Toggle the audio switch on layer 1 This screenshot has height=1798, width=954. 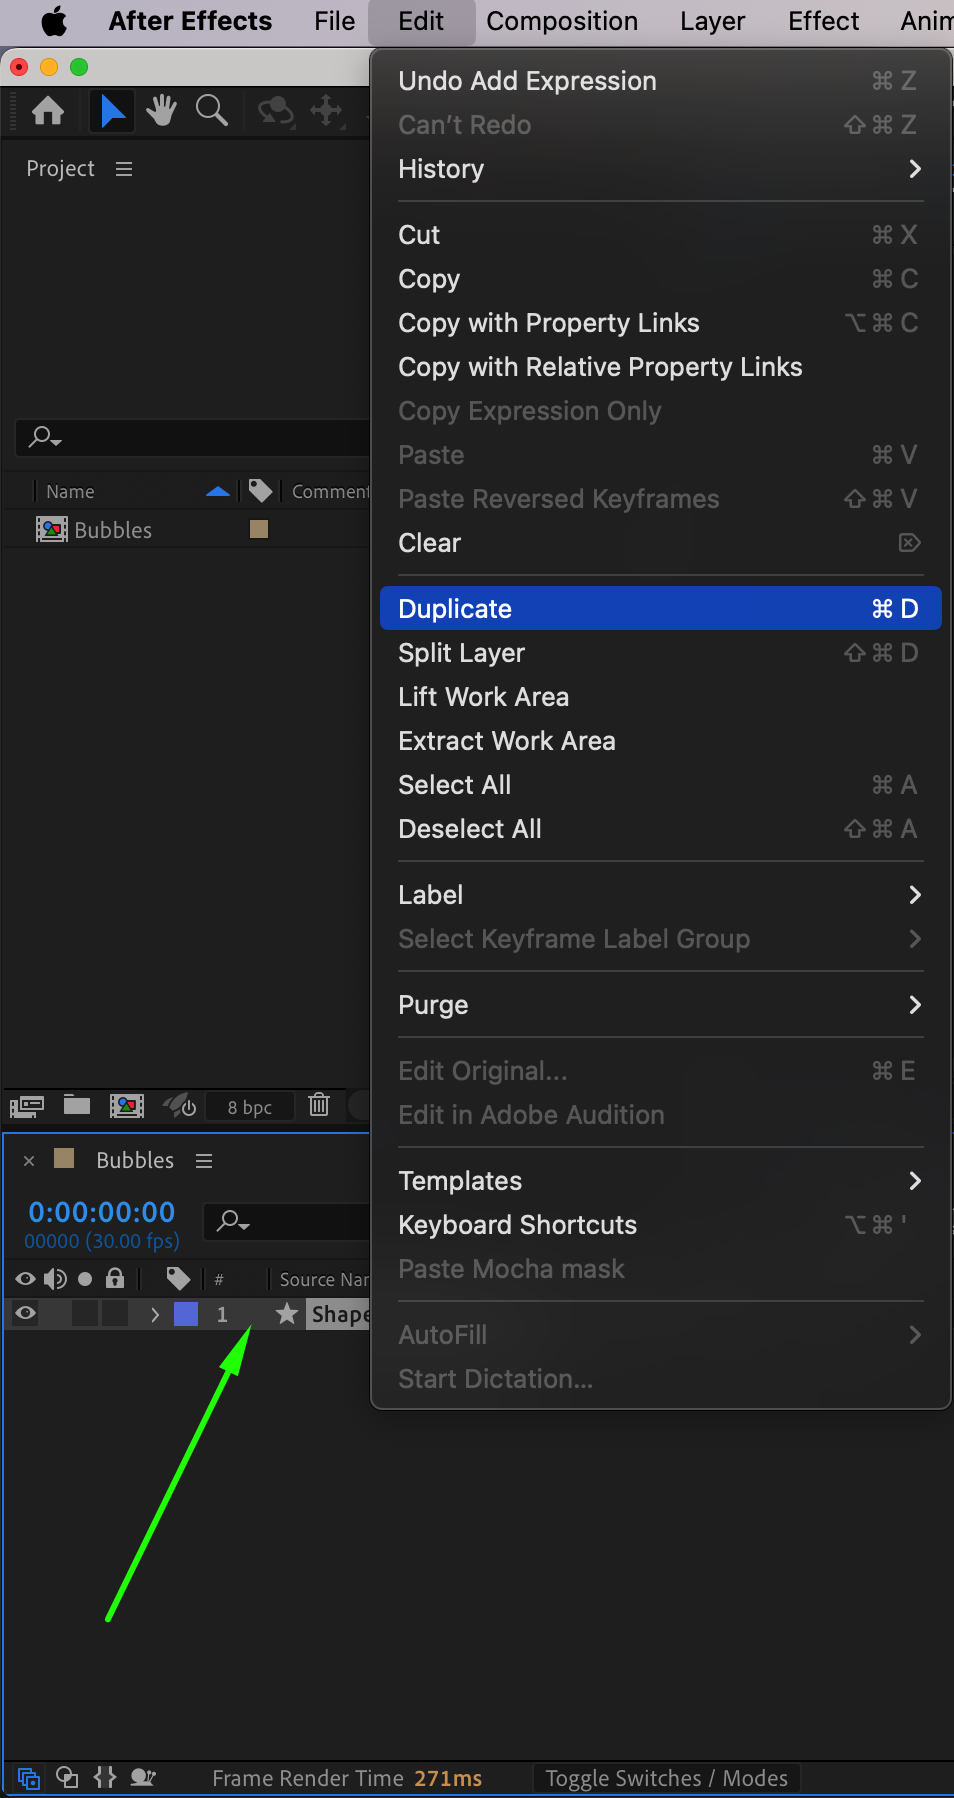(56, 1314)
